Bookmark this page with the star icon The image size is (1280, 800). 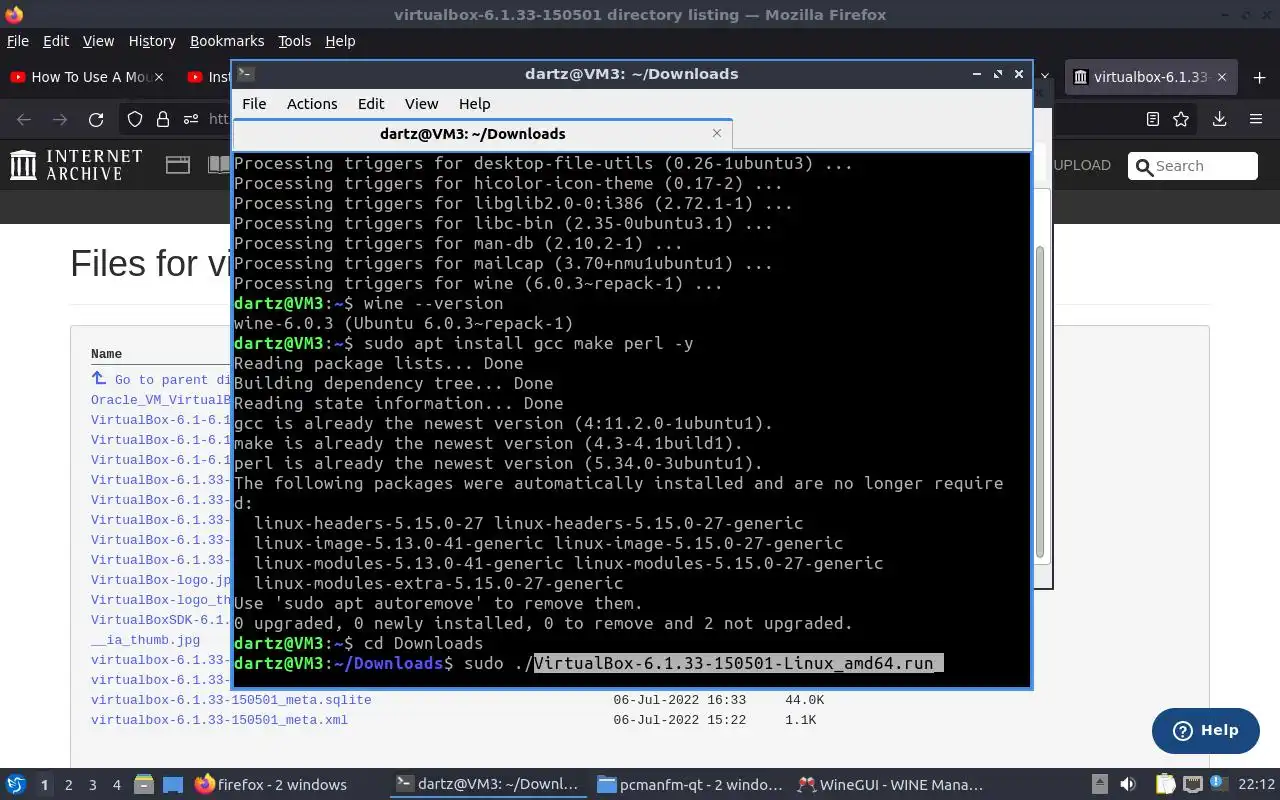pyautogui.click(x=1181, y=119)
